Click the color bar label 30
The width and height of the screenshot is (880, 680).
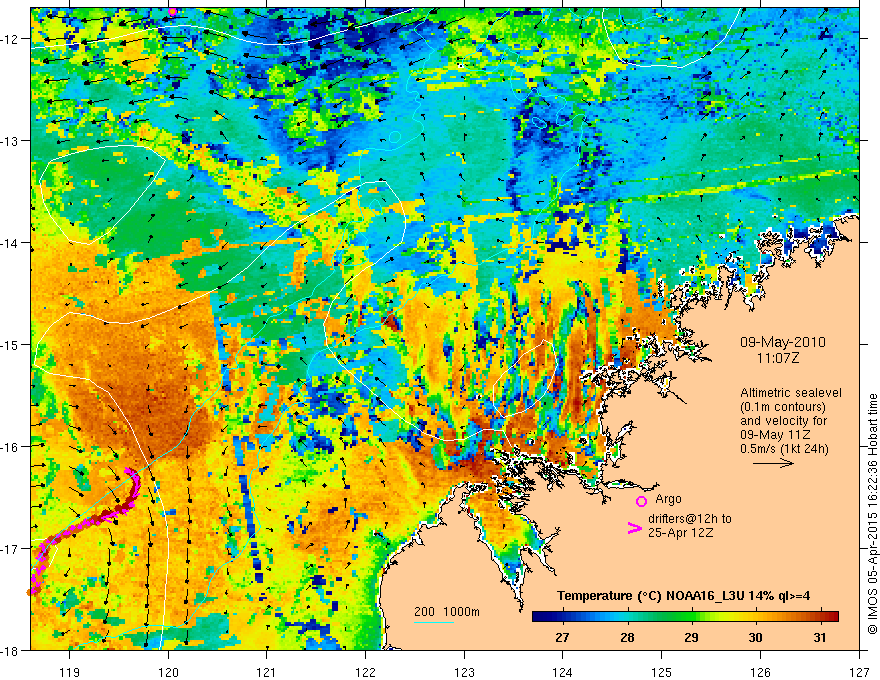[x=755, y=637]
